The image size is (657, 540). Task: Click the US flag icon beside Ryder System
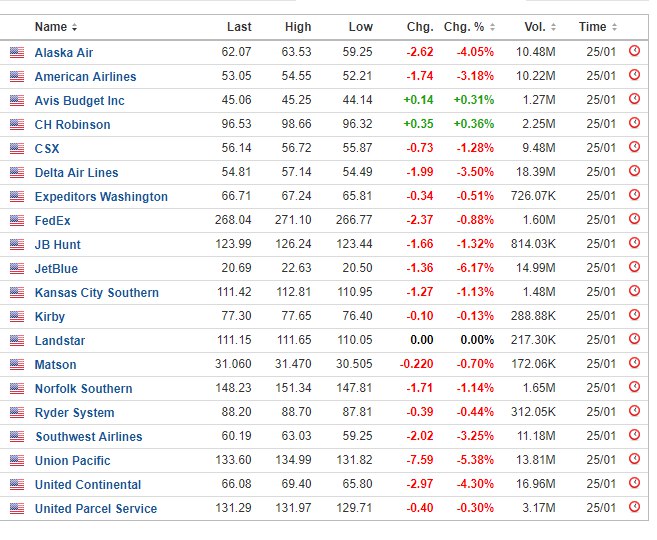tap(17, 413)
